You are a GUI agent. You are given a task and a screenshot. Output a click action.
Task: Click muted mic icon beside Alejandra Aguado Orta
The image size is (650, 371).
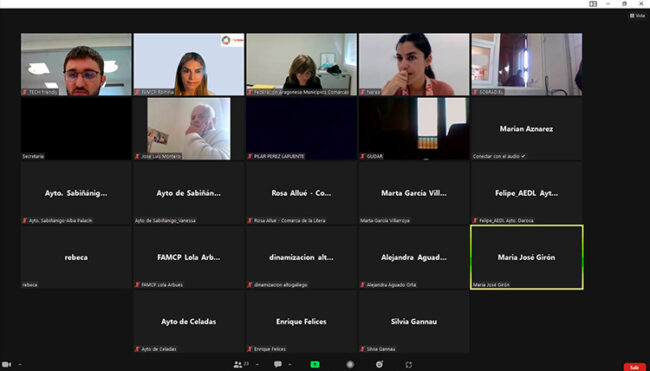point(362,285)
